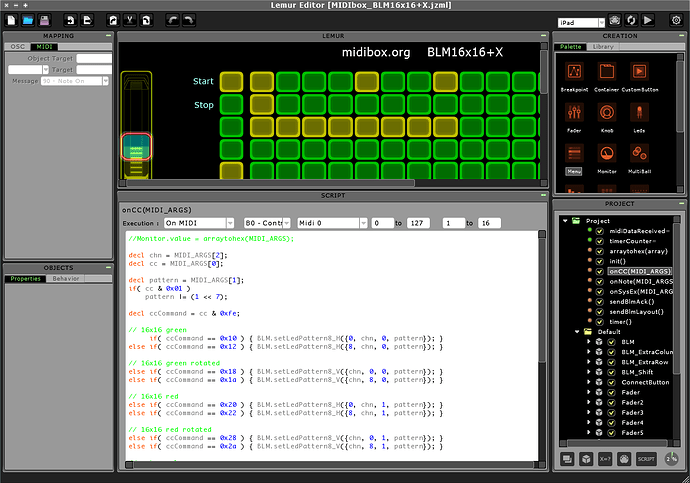This screenshot has width=690, height=483.
Task: Choose the Leds object from Creation palette
Action: click(x=637, y=113)
